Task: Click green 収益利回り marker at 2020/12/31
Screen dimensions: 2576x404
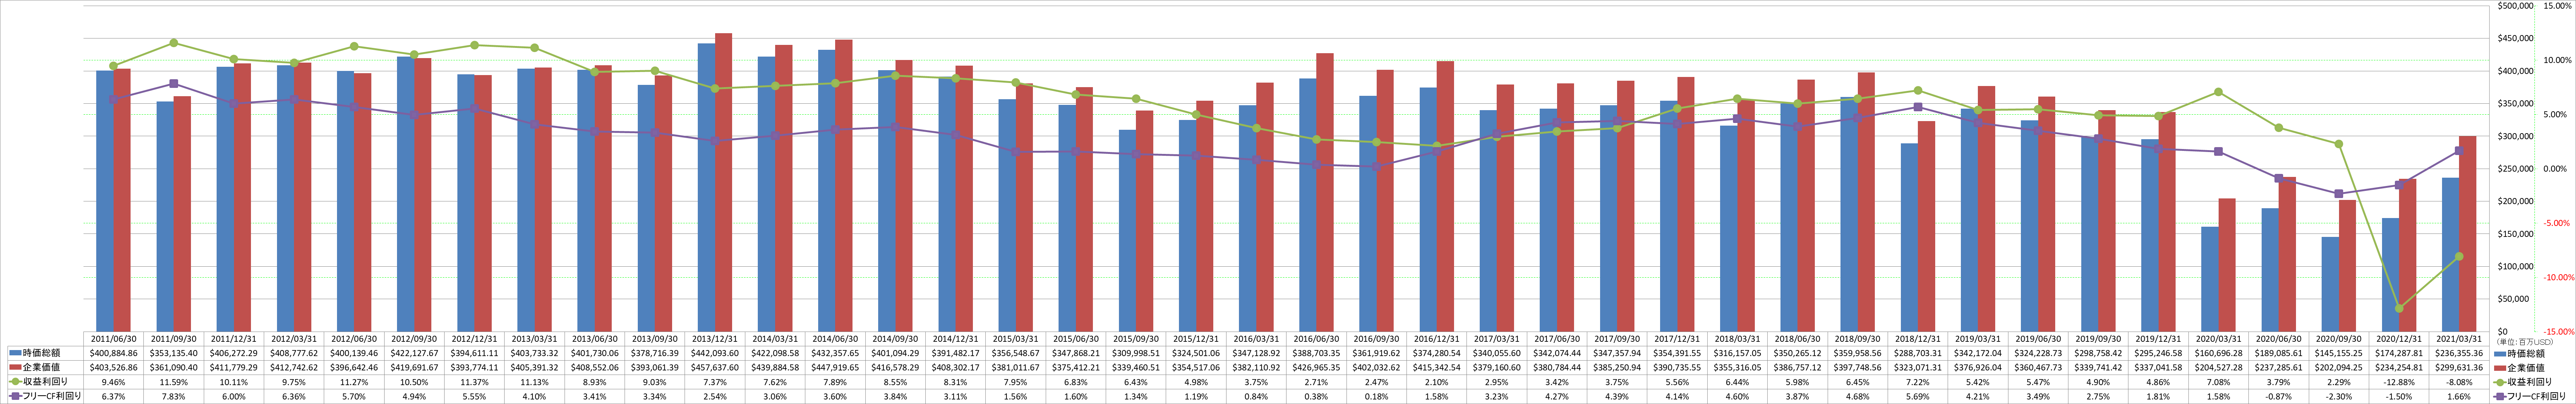Action: [2399, 308]
